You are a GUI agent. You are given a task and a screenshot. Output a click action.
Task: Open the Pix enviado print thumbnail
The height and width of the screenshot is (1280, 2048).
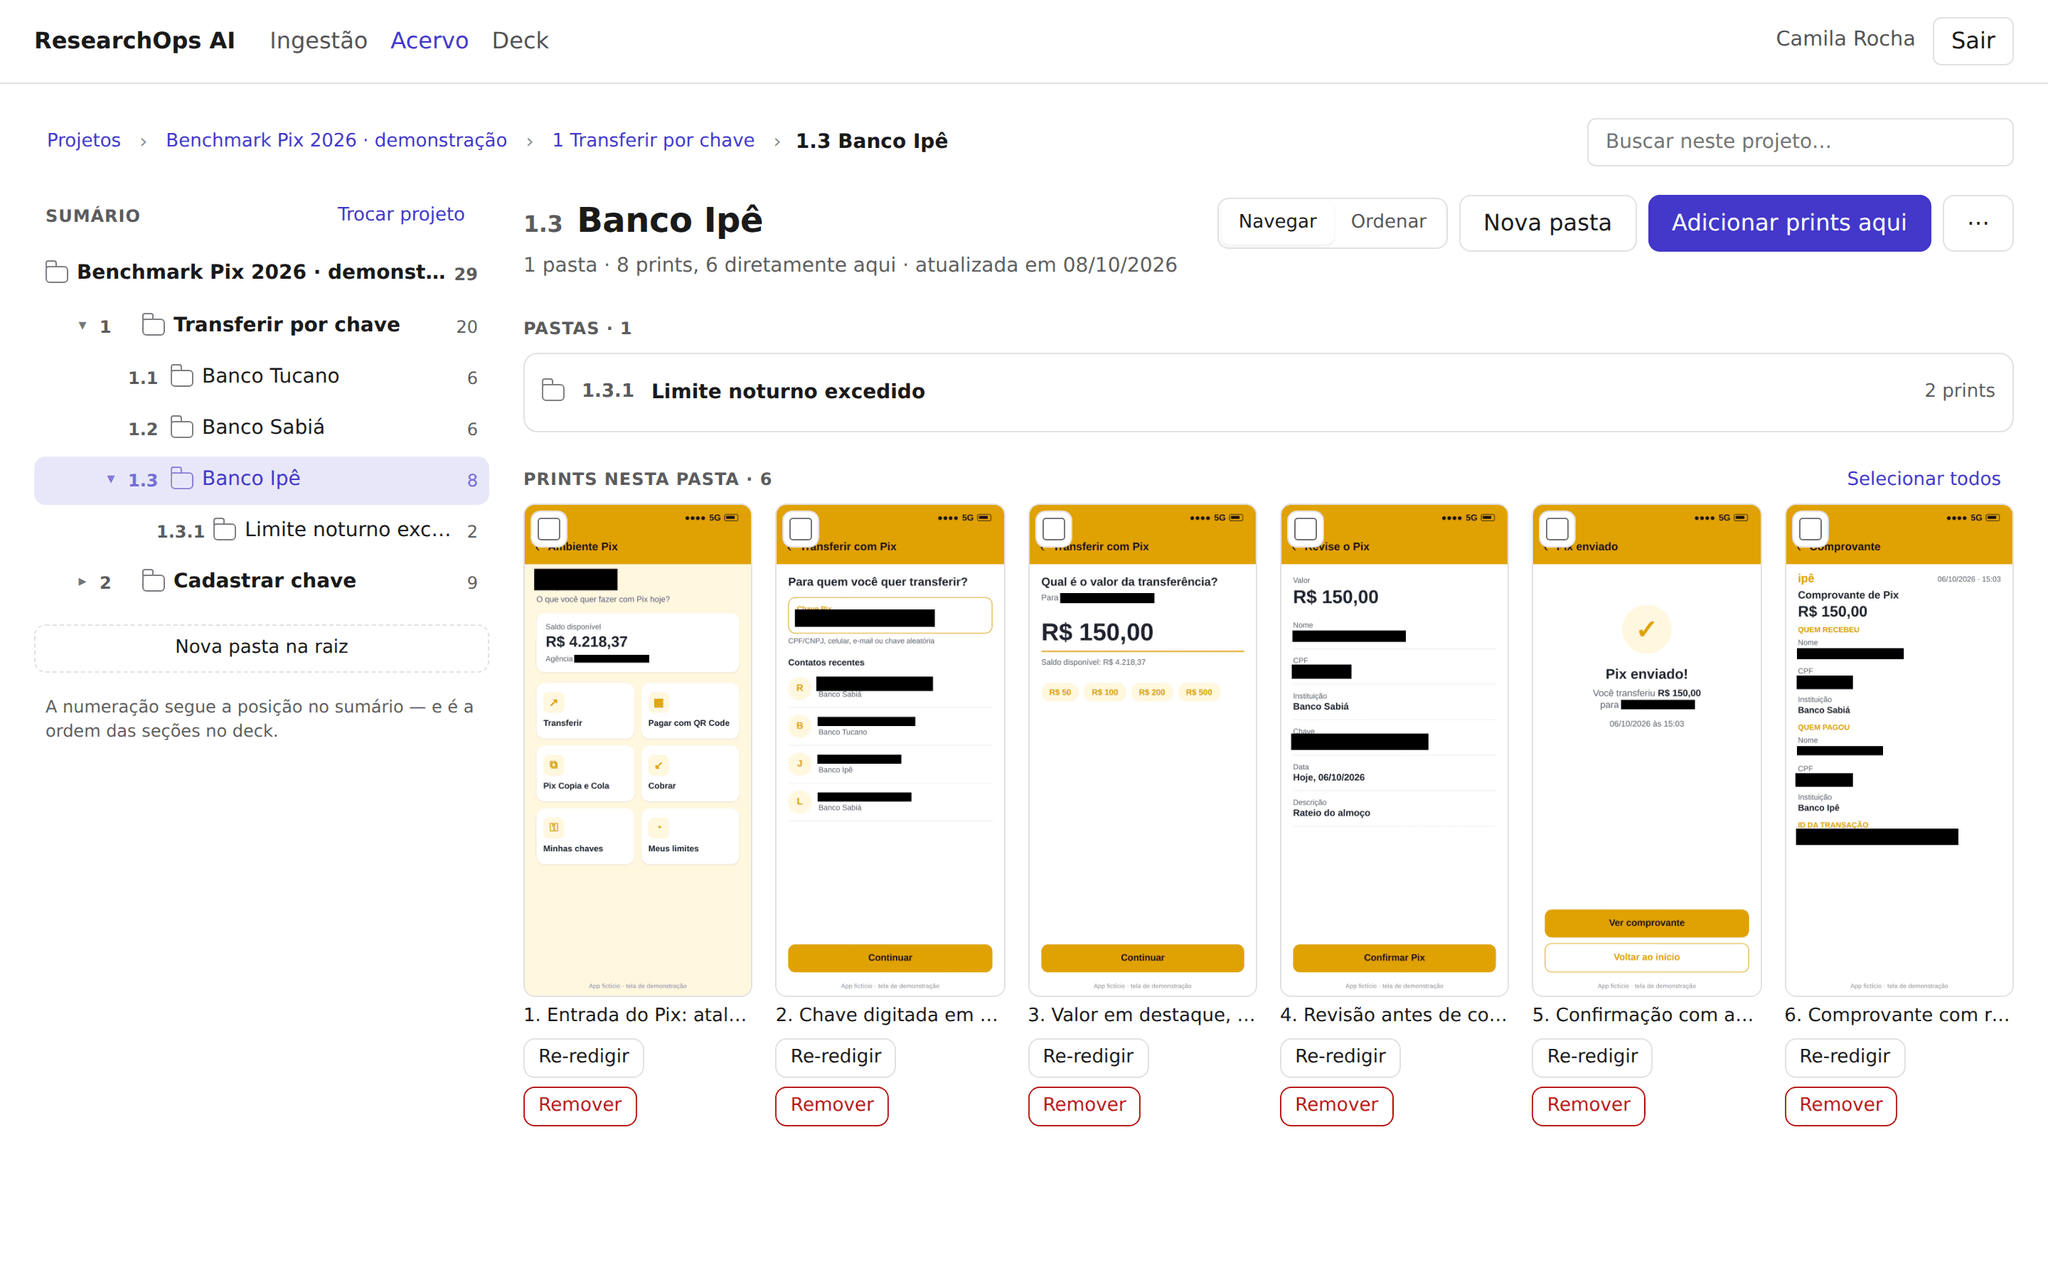pos(1646,750)
